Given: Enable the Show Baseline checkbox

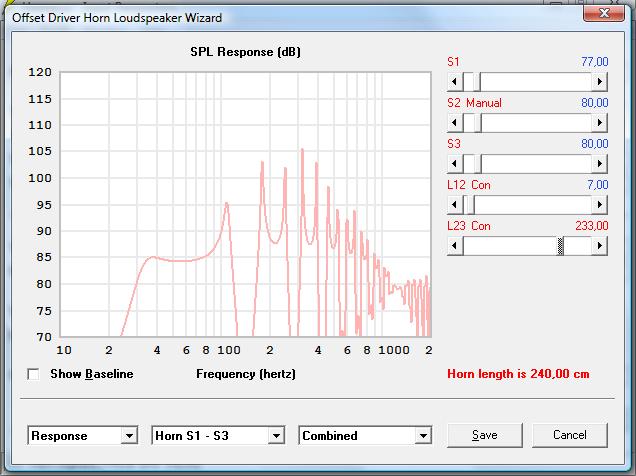Looking at the screenshot, I should [x=33, y=374].
